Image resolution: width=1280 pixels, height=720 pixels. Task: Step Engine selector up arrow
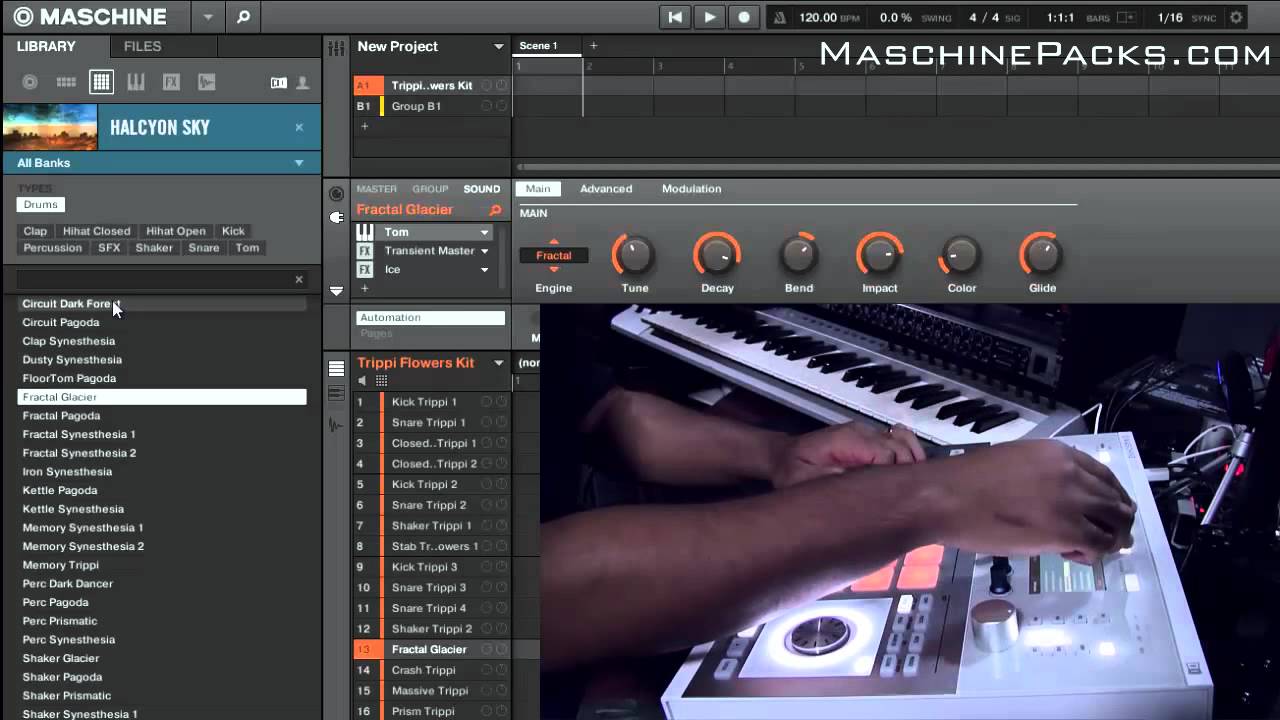click(553, 242)
